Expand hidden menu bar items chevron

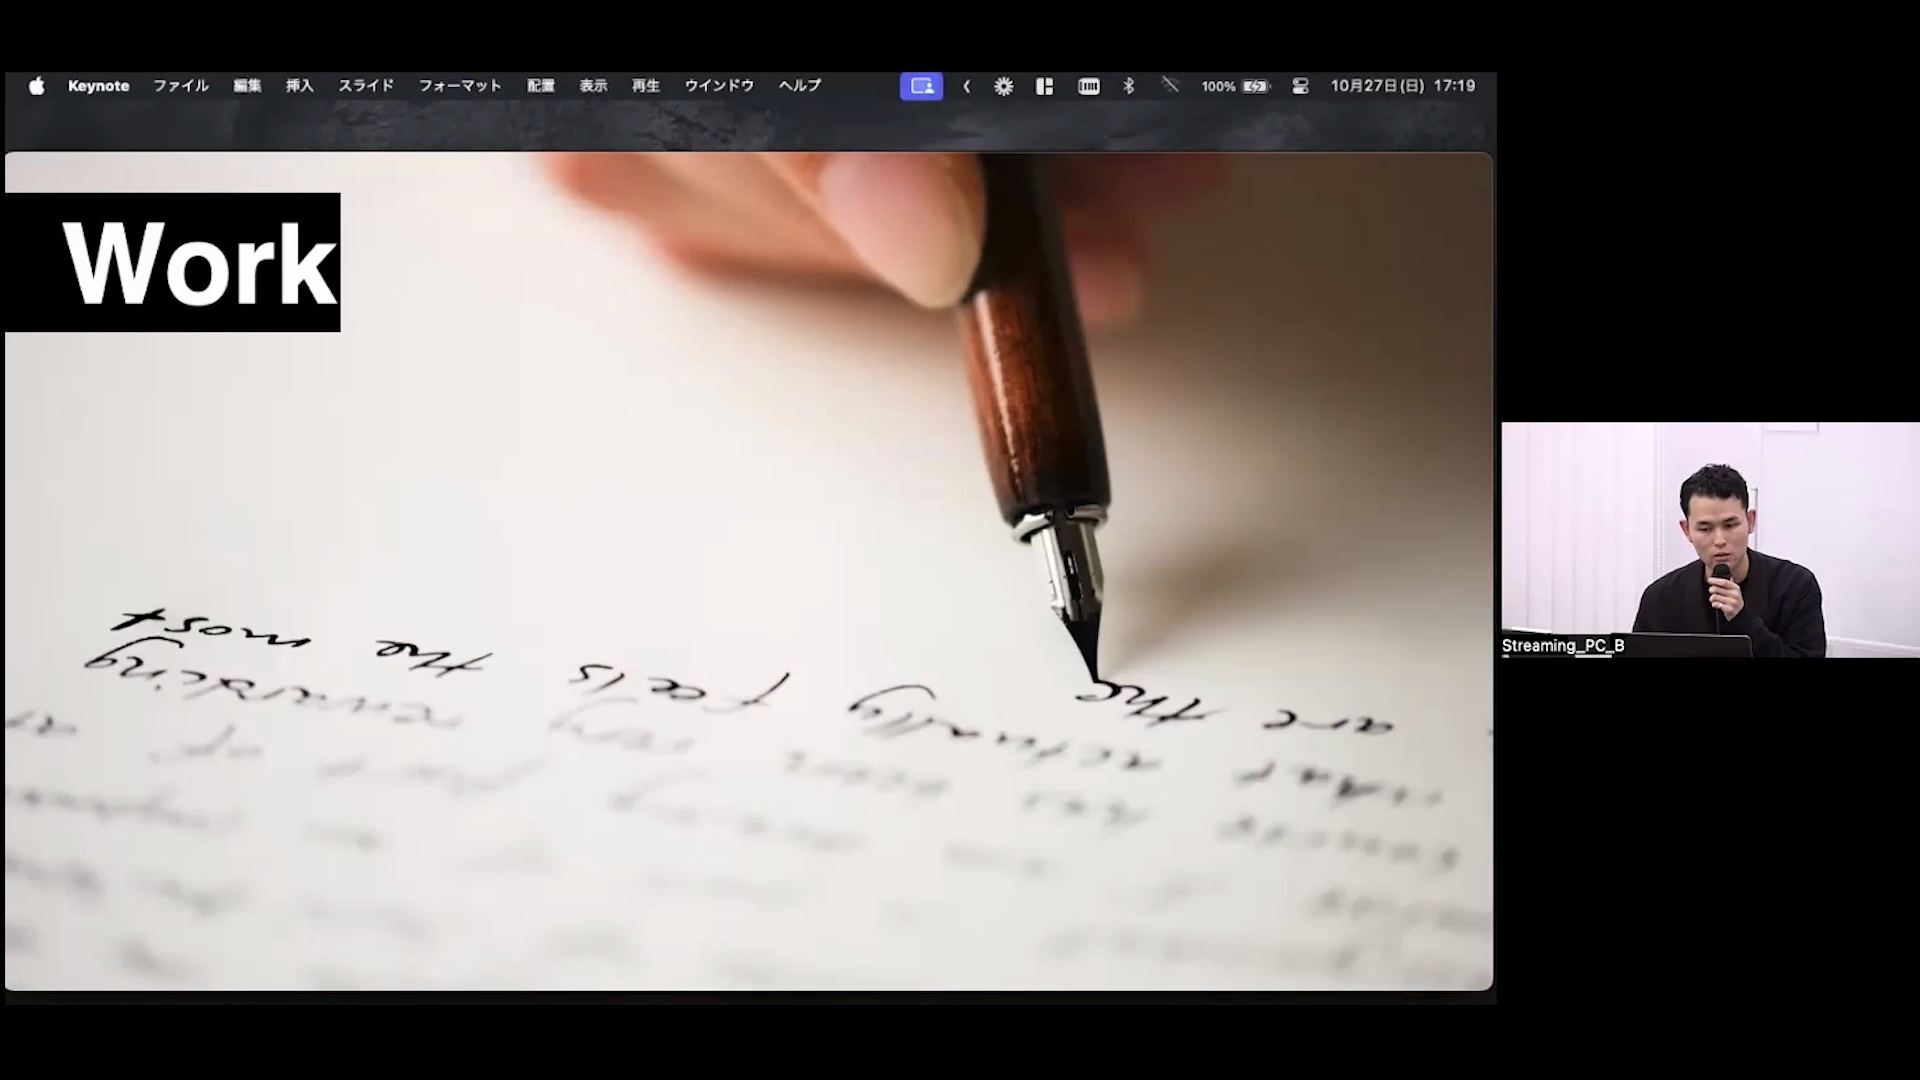[x=966, y=86]
